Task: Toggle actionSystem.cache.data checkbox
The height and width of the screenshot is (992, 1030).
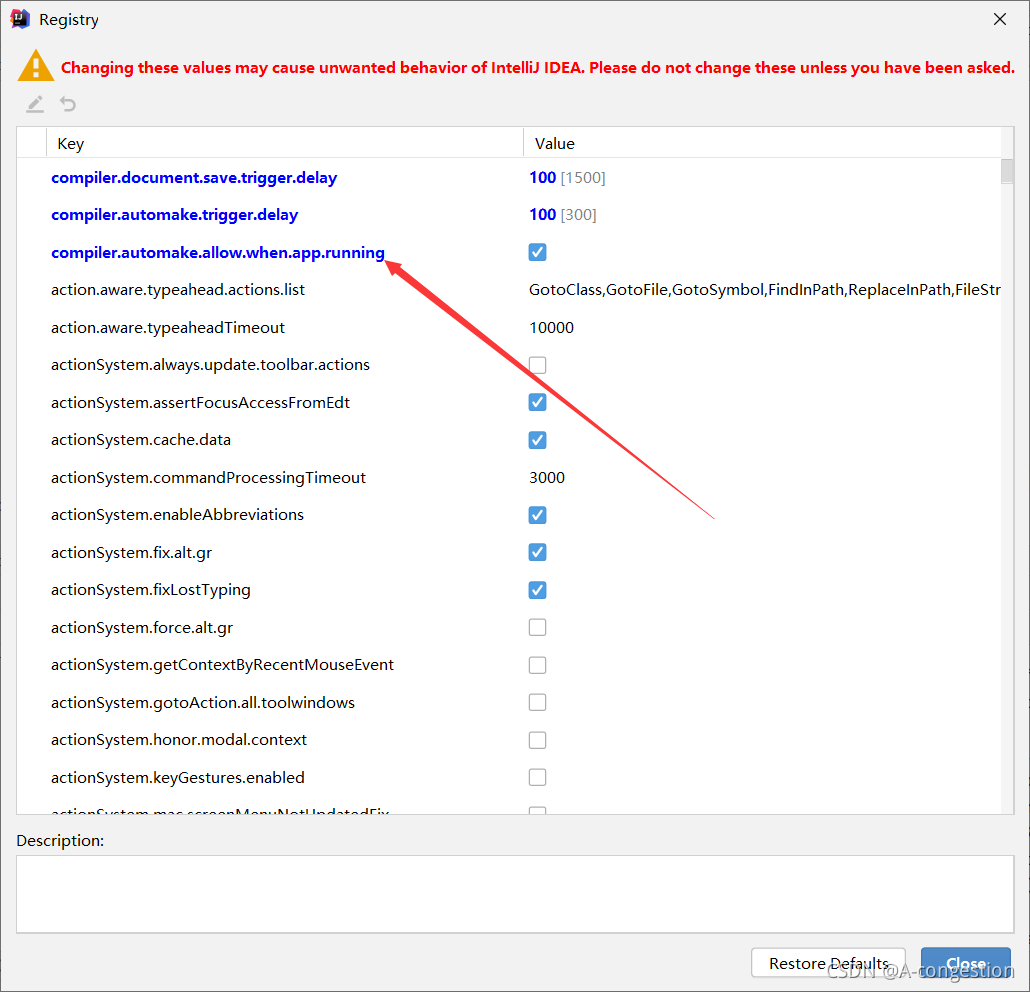Action: pyautogui.click(x=537, y=440)
